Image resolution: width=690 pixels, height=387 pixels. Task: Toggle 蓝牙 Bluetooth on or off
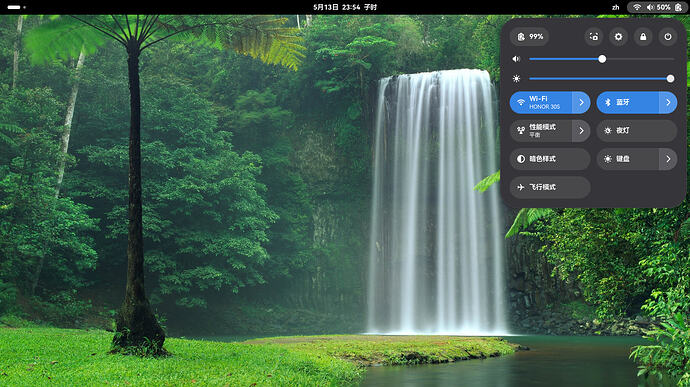tap(628, 102)
